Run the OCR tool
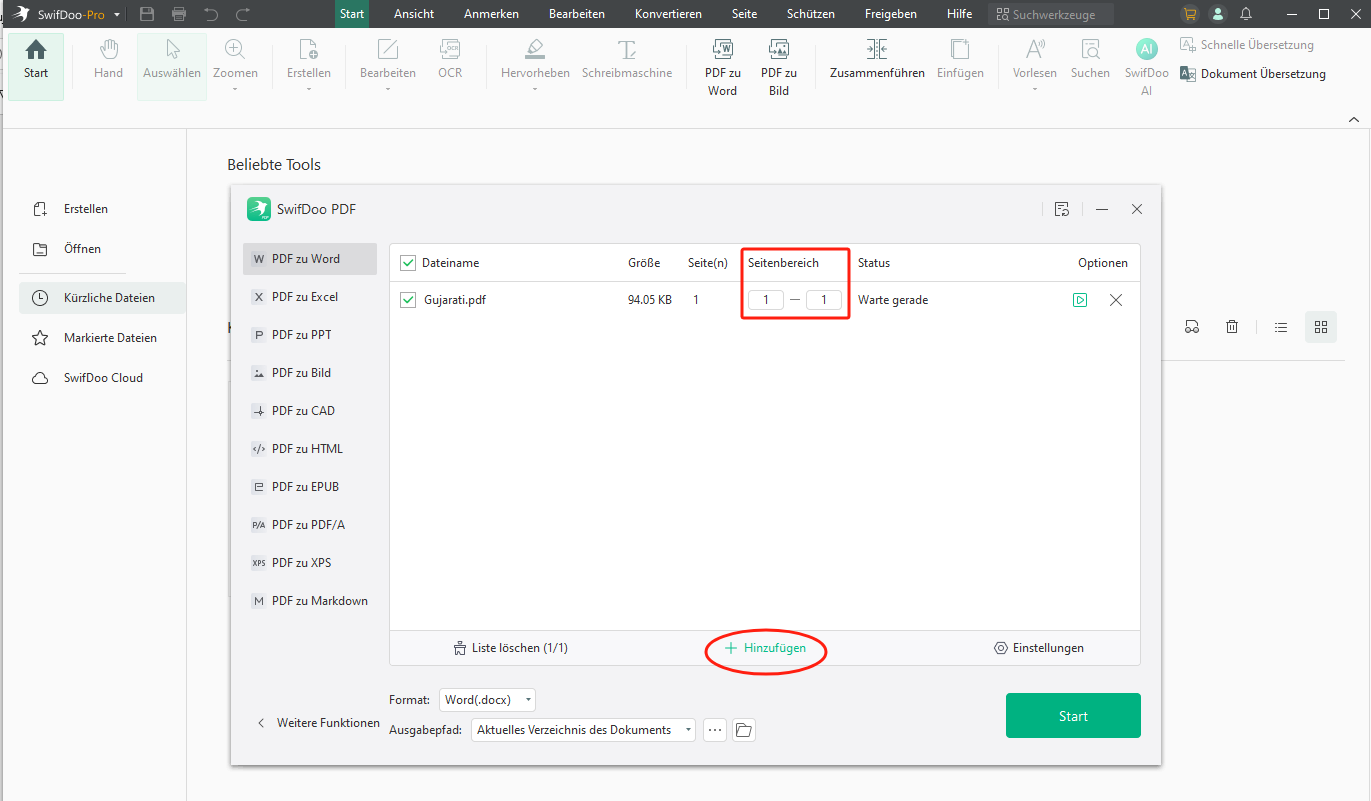 pyautogui.click(x=450, y=60)
